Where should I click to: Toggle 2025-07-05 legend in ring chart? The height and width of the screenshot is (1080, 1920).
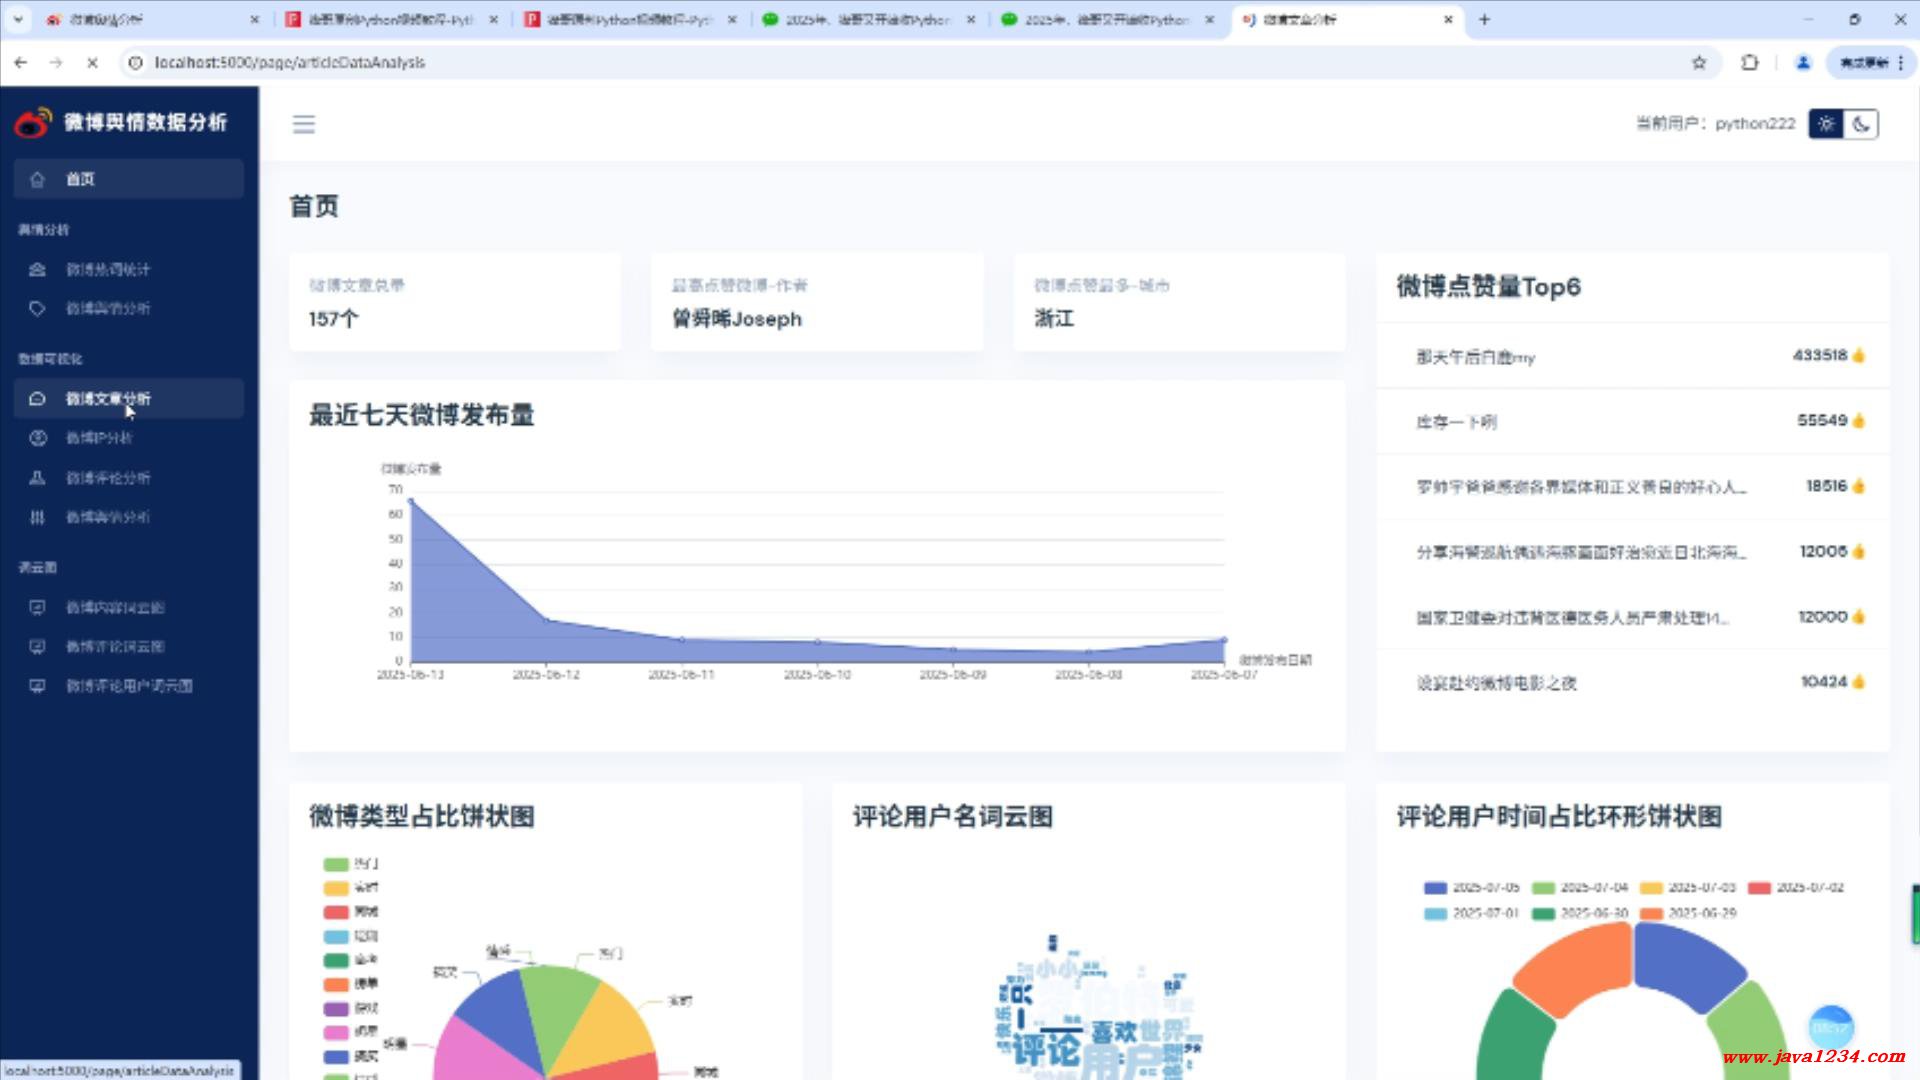[1472, 888]
